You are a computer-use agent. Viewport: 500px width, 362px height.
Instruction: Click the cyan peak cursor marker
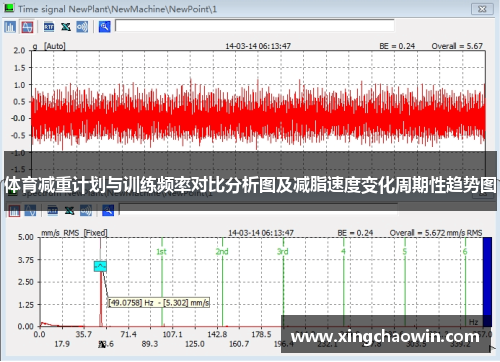click(x=100, y=266)
